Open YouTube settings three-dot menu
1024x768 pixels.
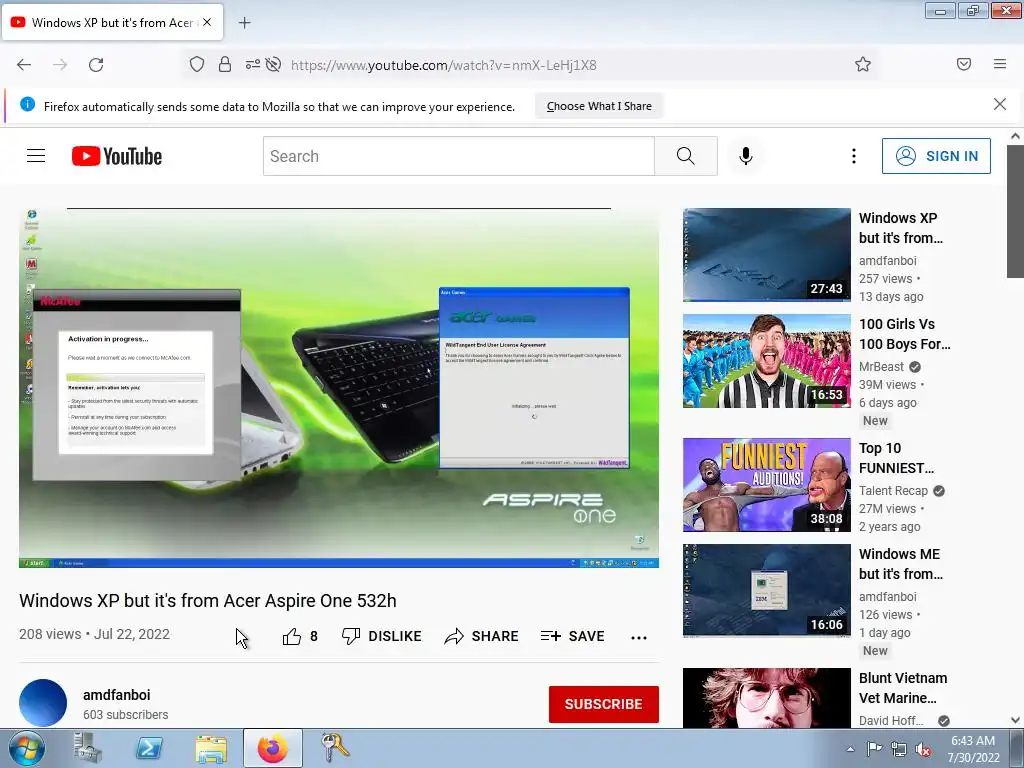854,156
